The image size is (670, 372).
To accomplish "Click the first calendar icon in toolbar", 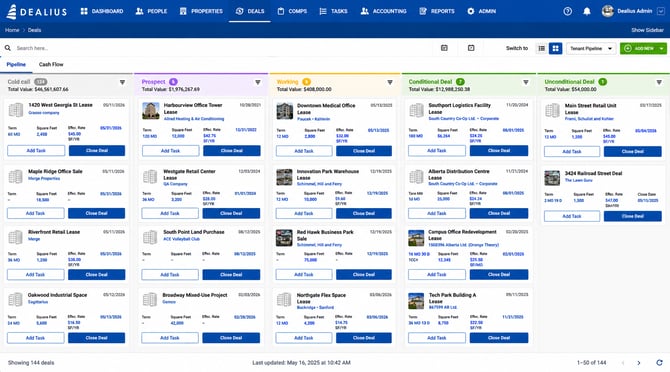I will tap(444, 48).
